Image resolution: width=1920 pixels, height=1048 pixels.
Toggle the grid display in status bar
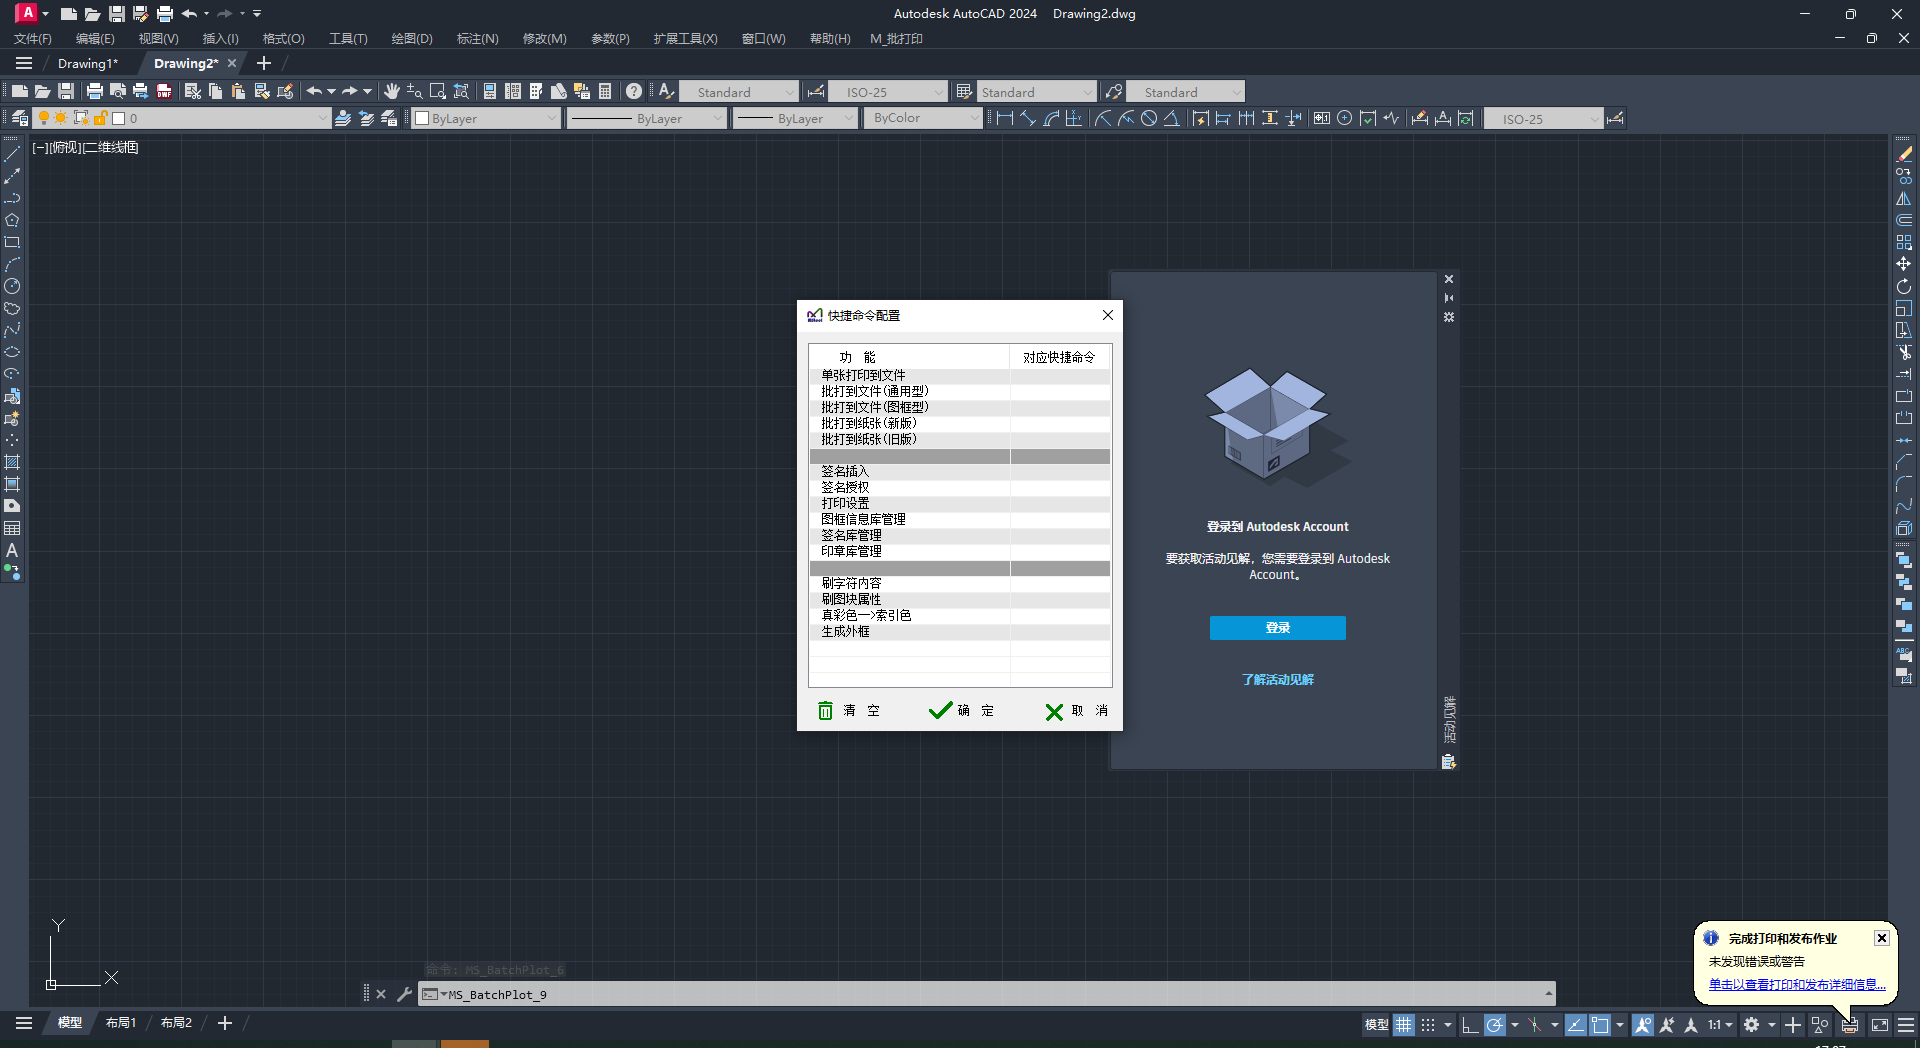pos(1404,1024)
